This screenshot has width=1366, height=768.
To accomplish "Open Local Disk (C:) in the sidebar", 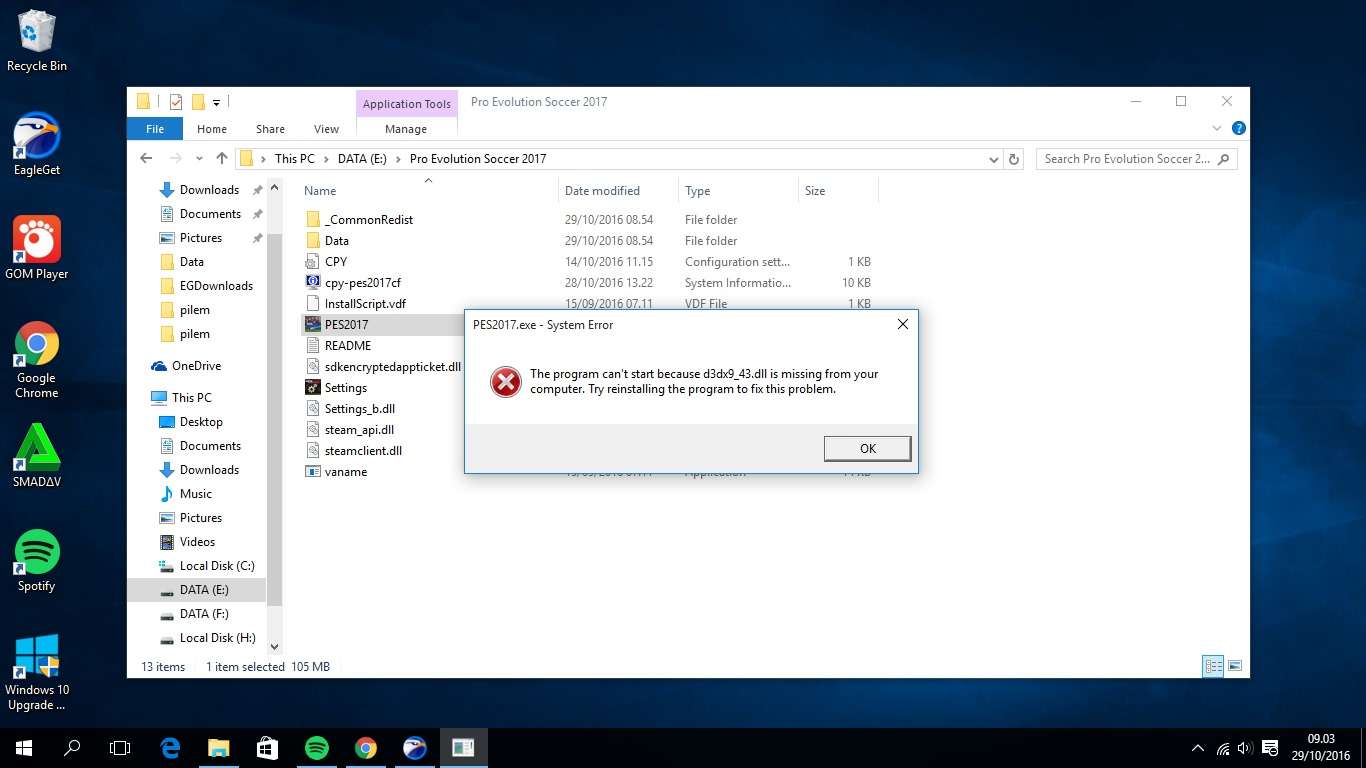I will [217, 566].
